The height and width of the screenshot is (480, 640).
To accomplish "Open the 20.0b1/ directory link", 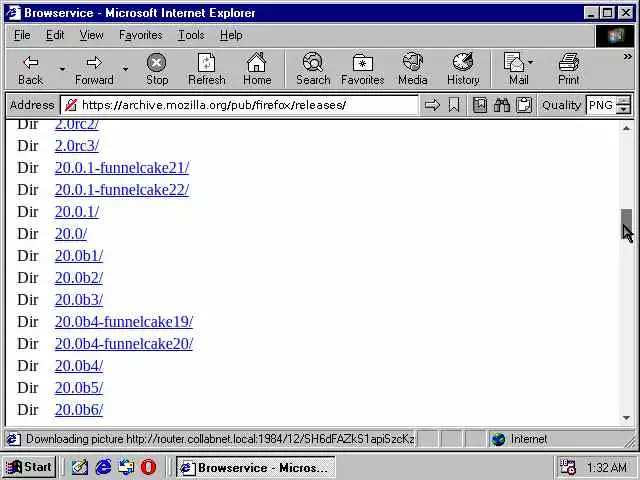I will pyautogui.click(x=79, y=256).
